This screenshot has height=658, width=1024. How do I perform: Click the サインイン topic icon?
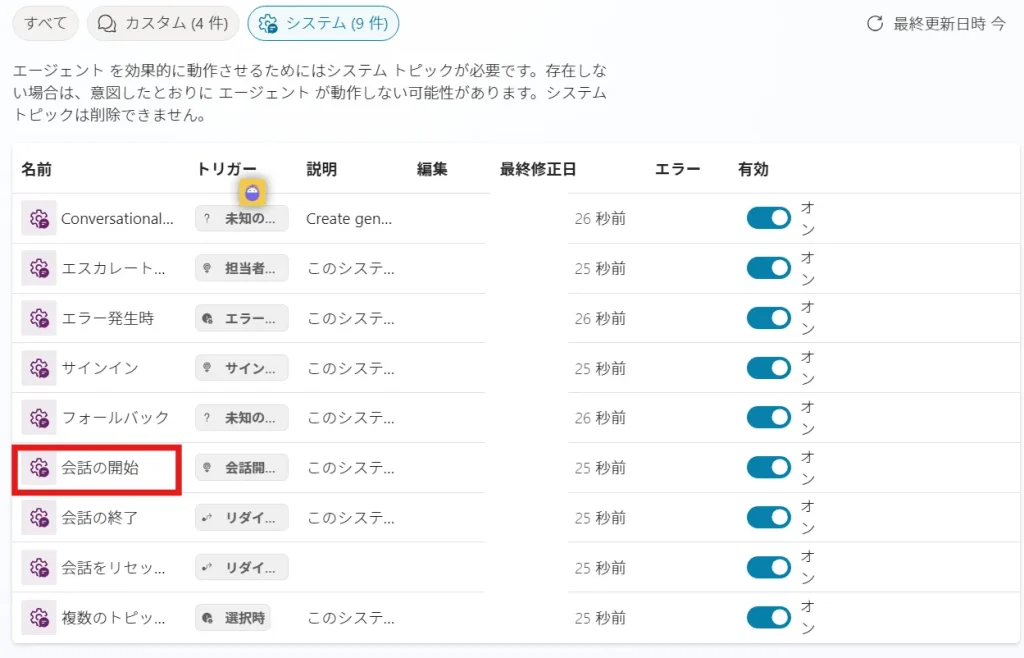point(39,368)
